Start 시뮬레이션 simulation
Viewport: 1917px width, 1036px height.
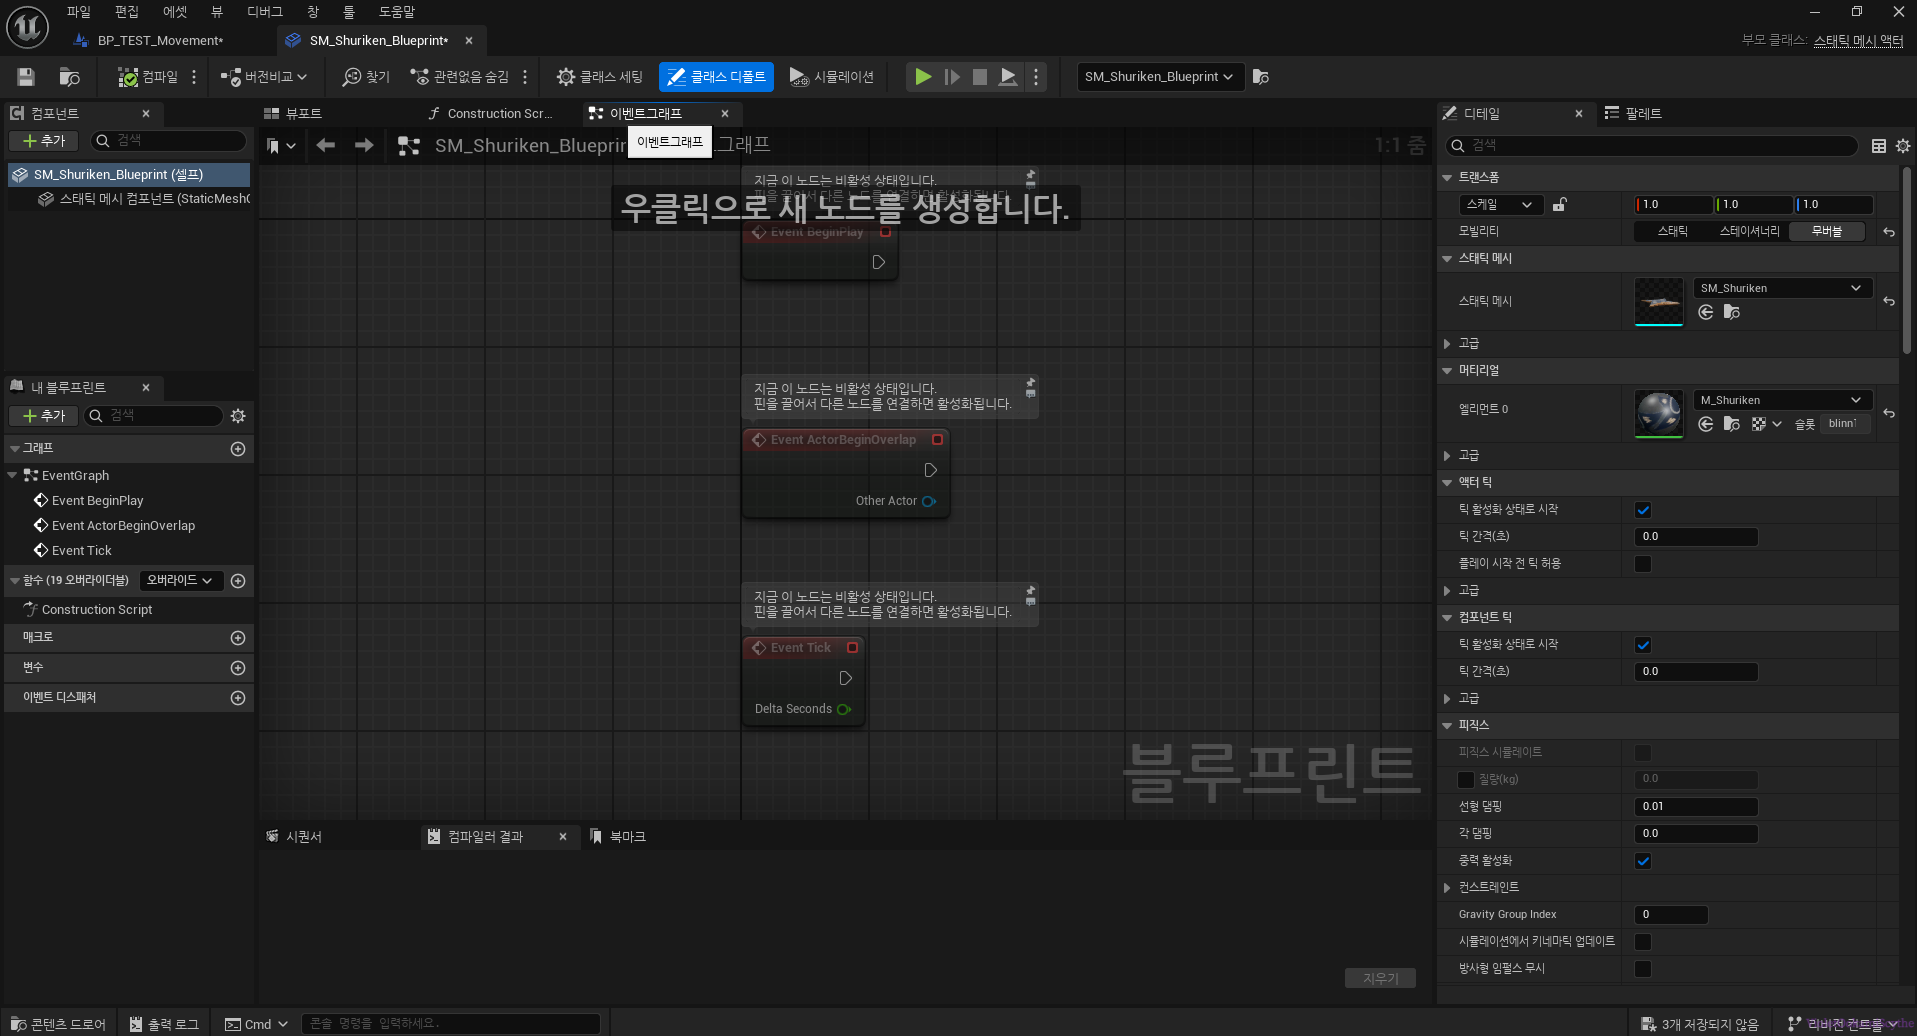(831, 77)
